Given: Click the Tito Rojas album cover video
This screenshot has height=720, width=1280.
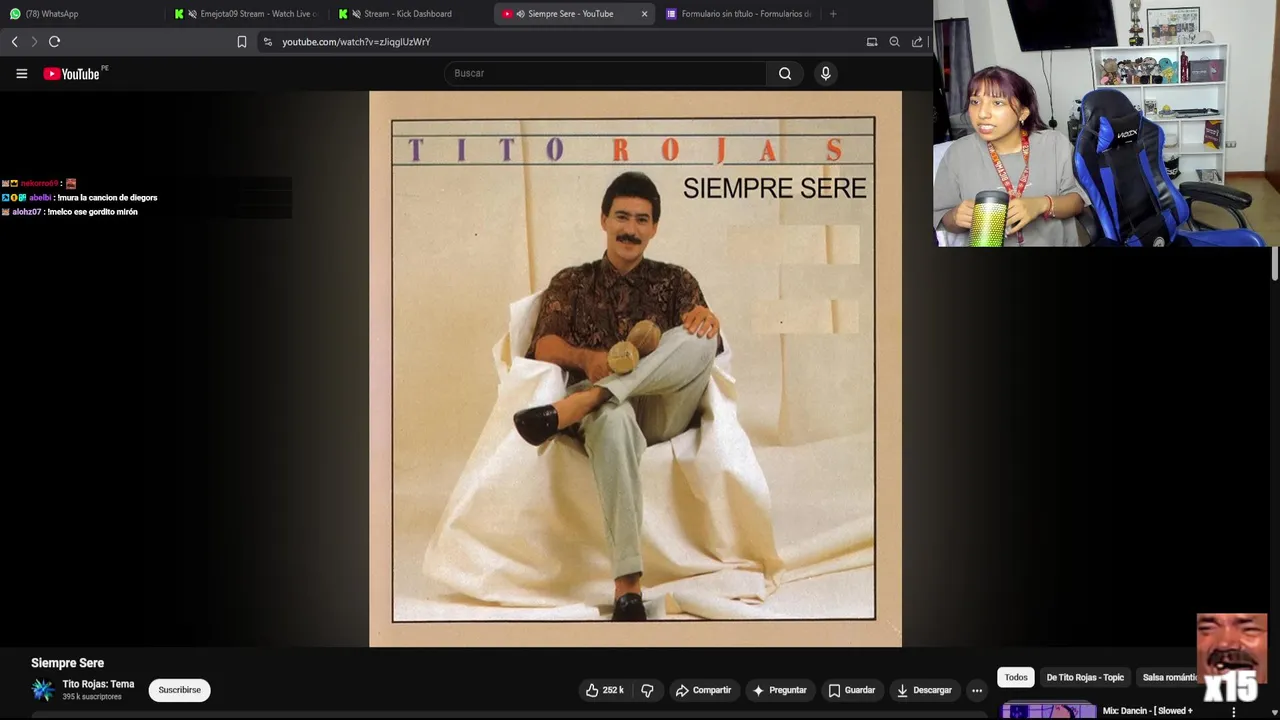Looking at the screenshot, I should [635, 369].
